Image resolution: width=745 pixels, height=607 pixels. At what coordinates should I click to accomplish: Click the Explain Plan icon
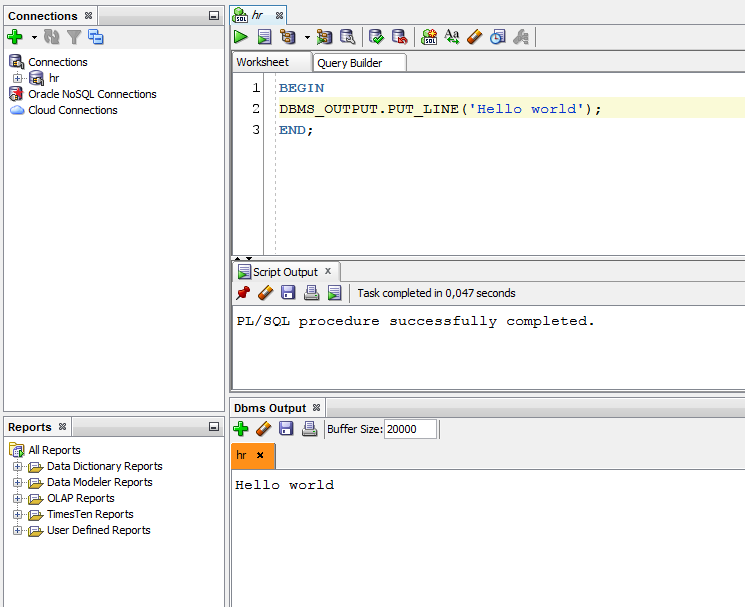pyautogui.click(x=287, y=37)
